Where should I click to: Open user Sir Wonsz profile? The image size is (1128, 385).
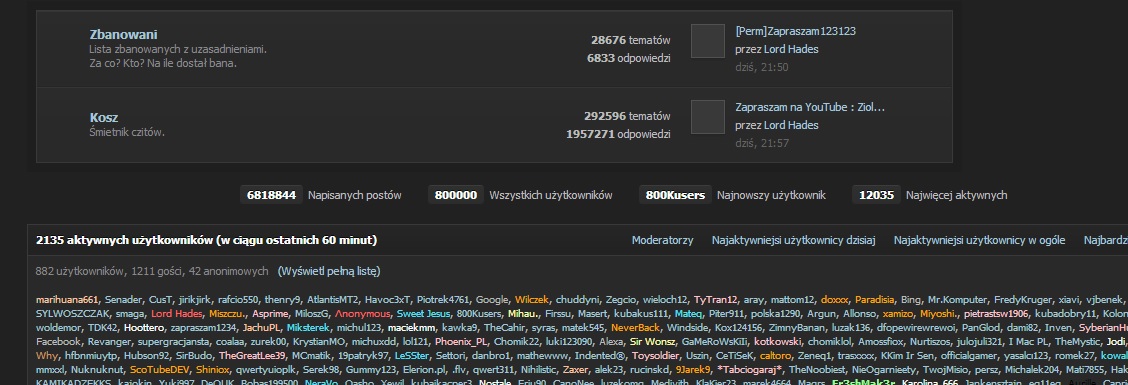[652, 343]
